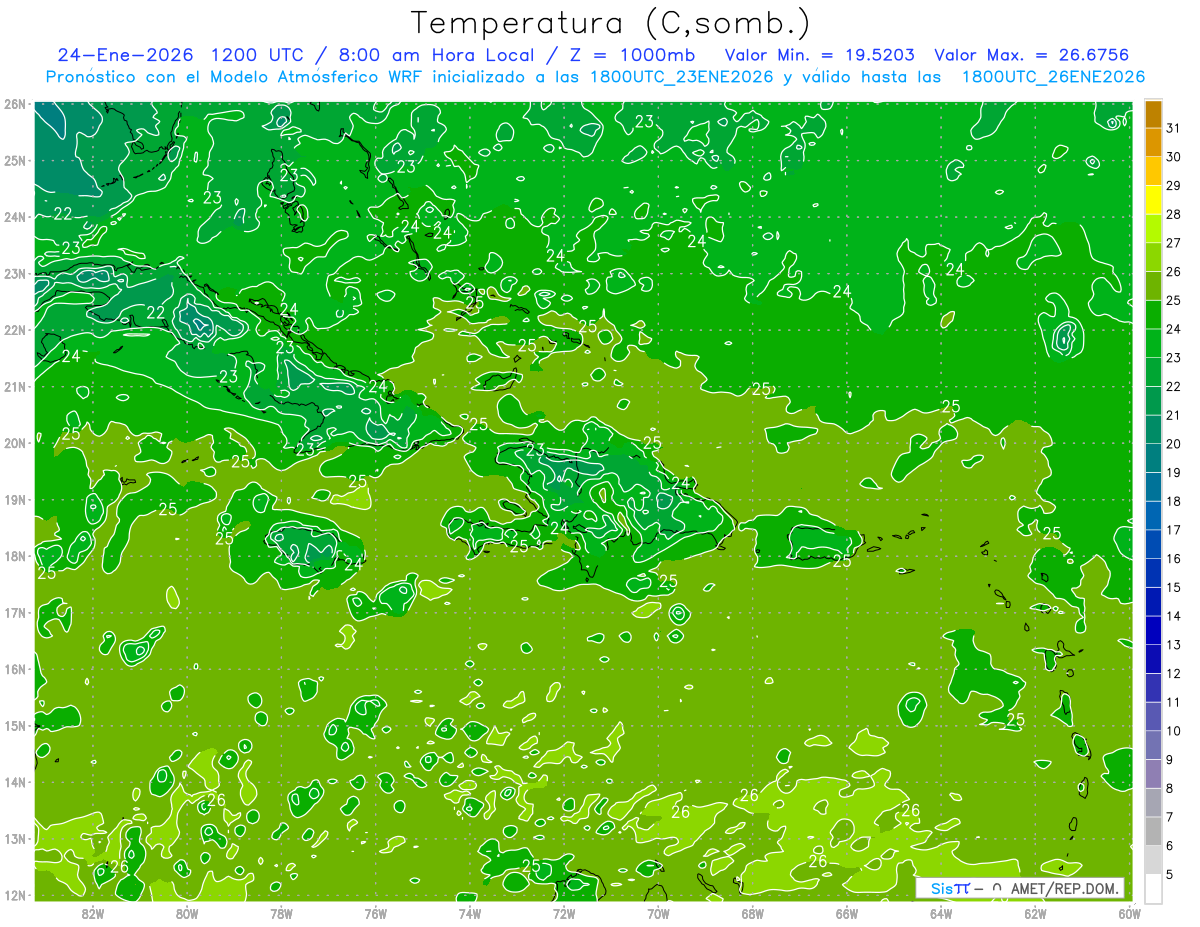
Task: Click the colorbar segment between 30 and 31
Action: 1153,143
